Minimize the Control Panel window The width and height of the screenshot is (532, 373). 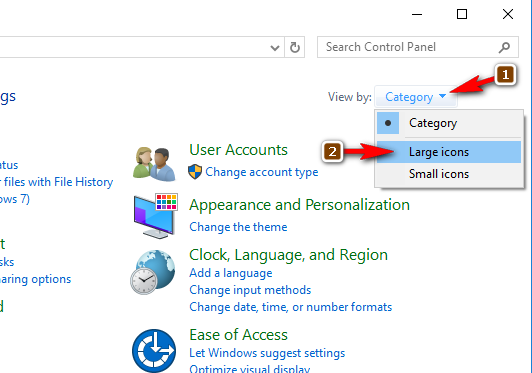click(417, 14)
